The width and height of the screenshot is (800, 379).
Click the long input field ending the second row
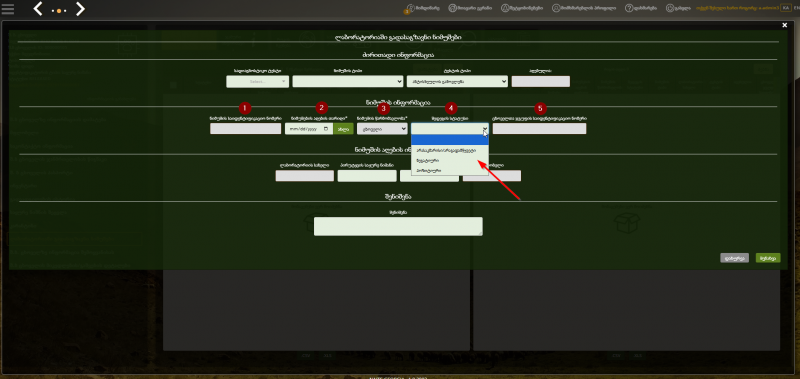[x=539, y=129]
